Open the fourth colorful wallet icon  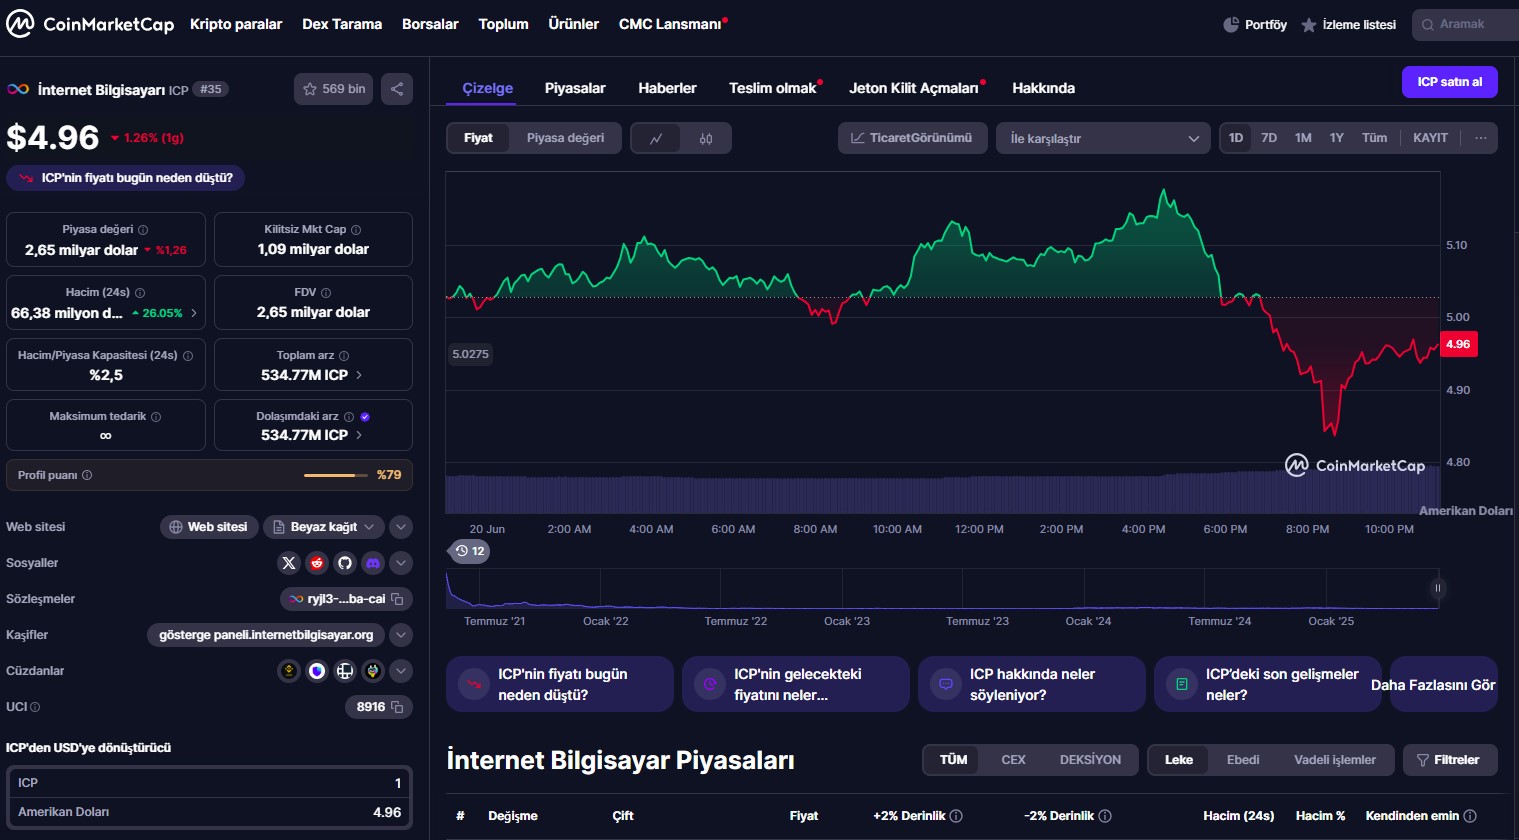(373, 671)
